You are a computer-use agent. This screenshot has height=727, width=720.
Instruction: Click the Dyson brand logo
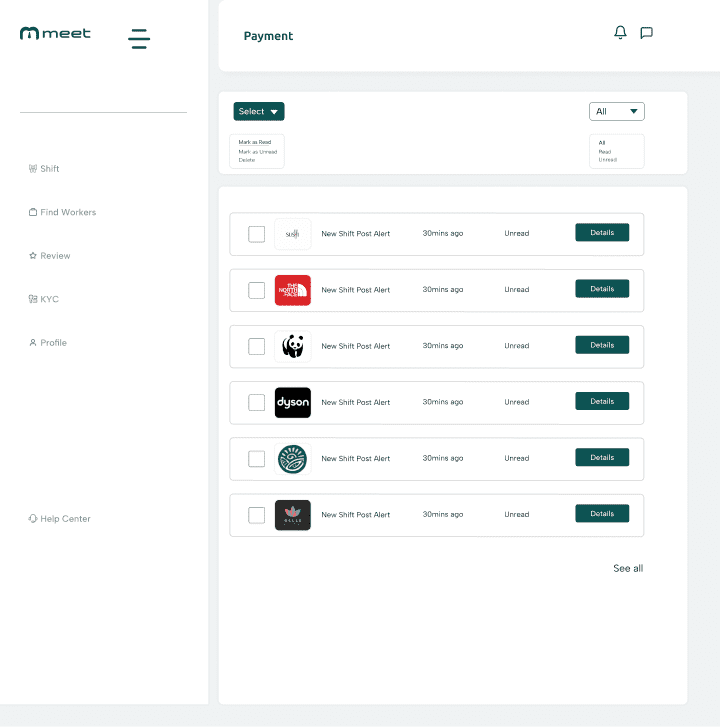293,402
